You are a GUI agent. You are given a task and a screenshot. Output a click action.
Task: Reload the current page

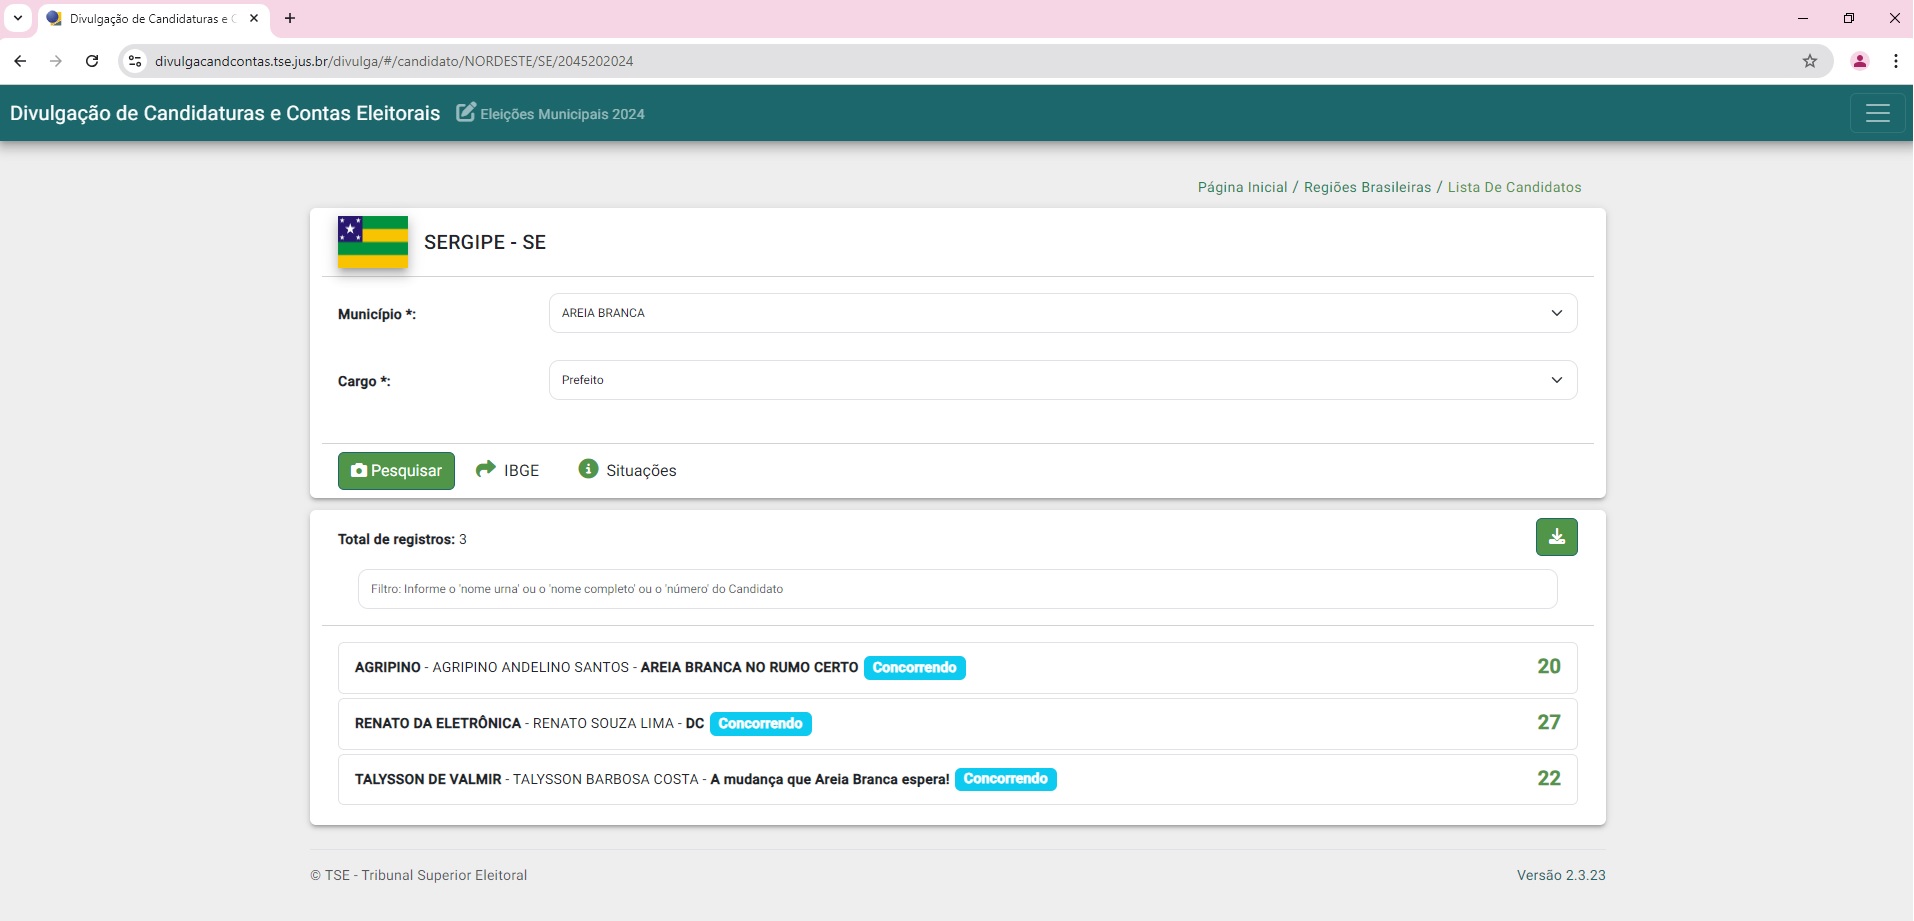(92, 61)
